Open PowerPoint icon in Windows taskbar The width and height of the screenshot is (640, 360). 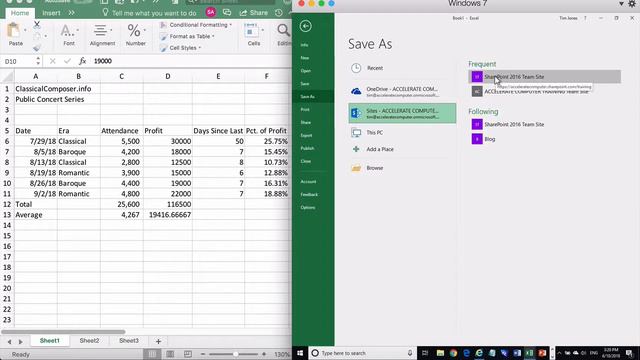point(542,353)
